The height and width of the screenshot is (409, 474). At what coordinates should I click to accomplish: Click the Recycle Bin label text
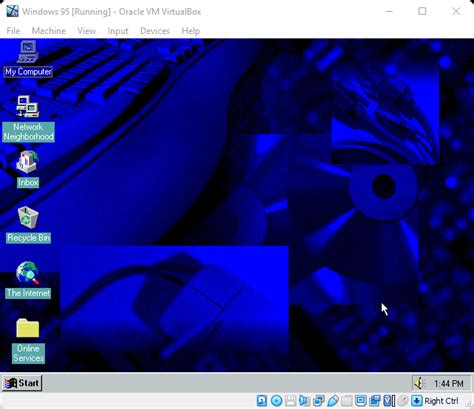(x=28, y=238)
